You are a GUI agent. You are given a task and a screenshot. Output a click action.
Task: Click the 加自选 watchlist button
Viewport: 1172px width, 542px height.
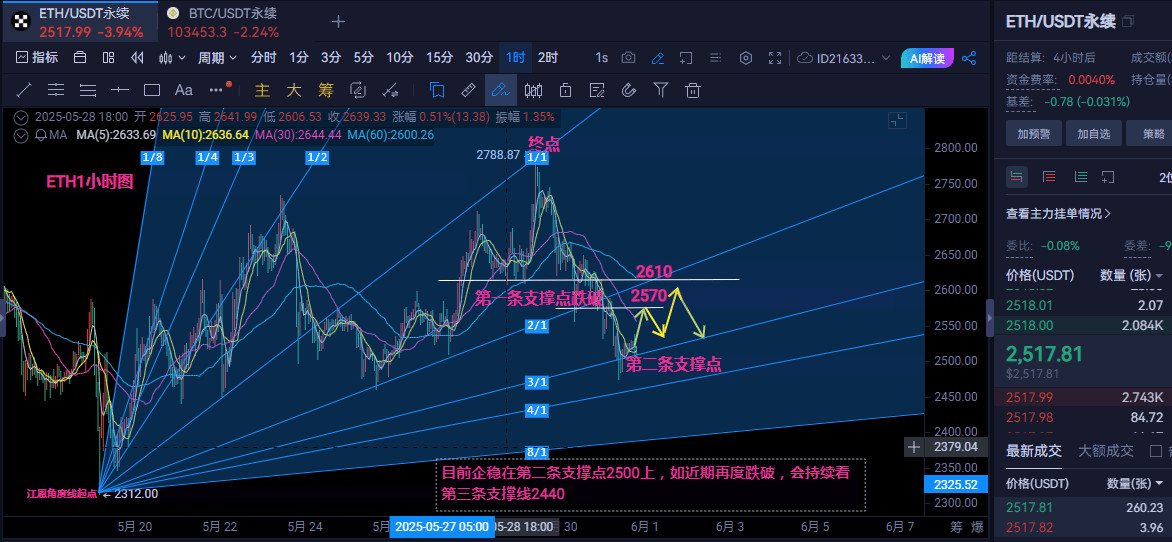pos(1094,134)
